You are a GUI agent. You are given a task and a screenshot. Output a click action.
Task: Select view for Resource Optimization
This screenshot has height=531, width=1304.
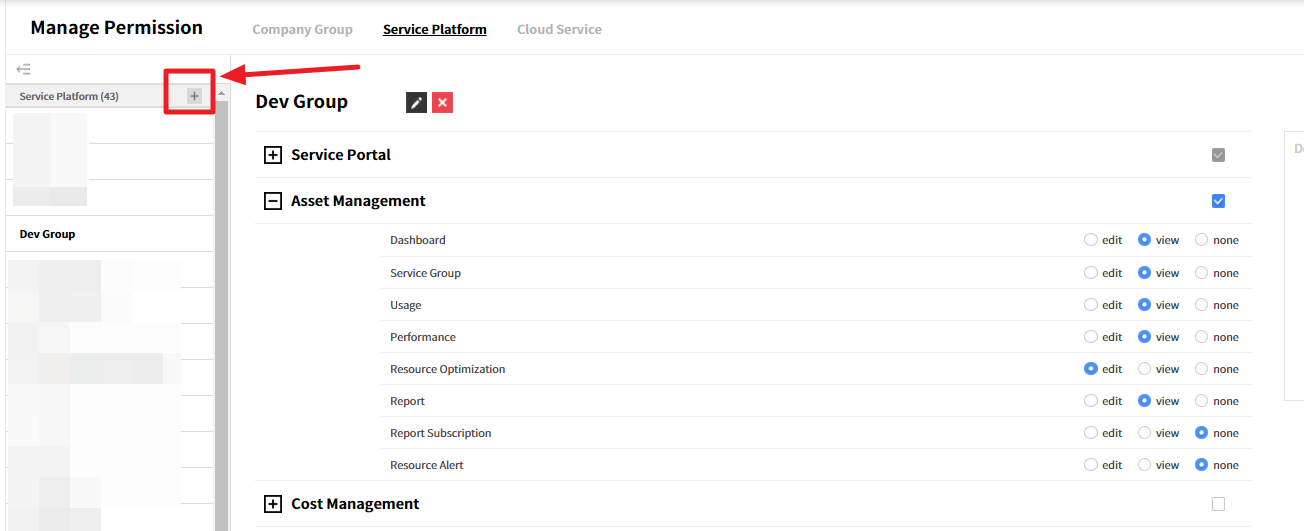[x=1145, y=369]
